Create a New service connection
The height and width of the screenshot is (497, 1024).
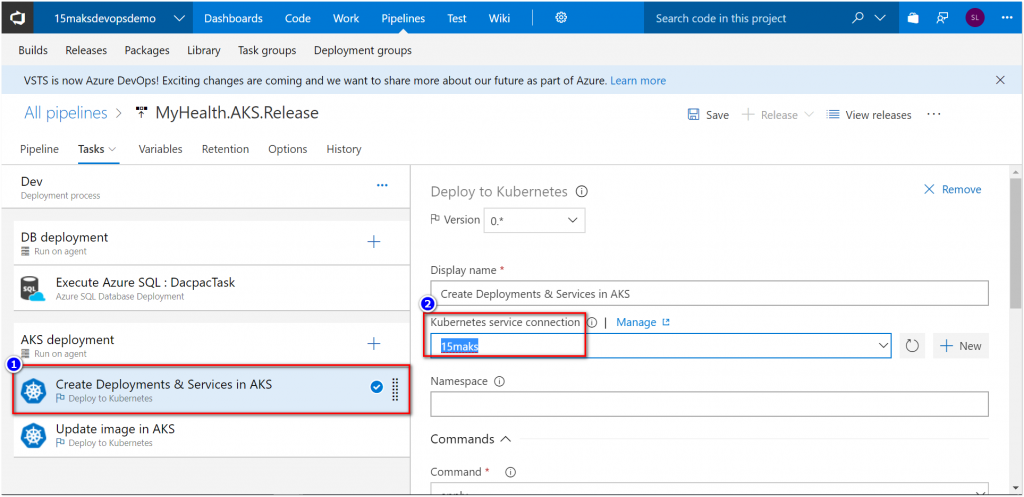click(x=961, y=346)
